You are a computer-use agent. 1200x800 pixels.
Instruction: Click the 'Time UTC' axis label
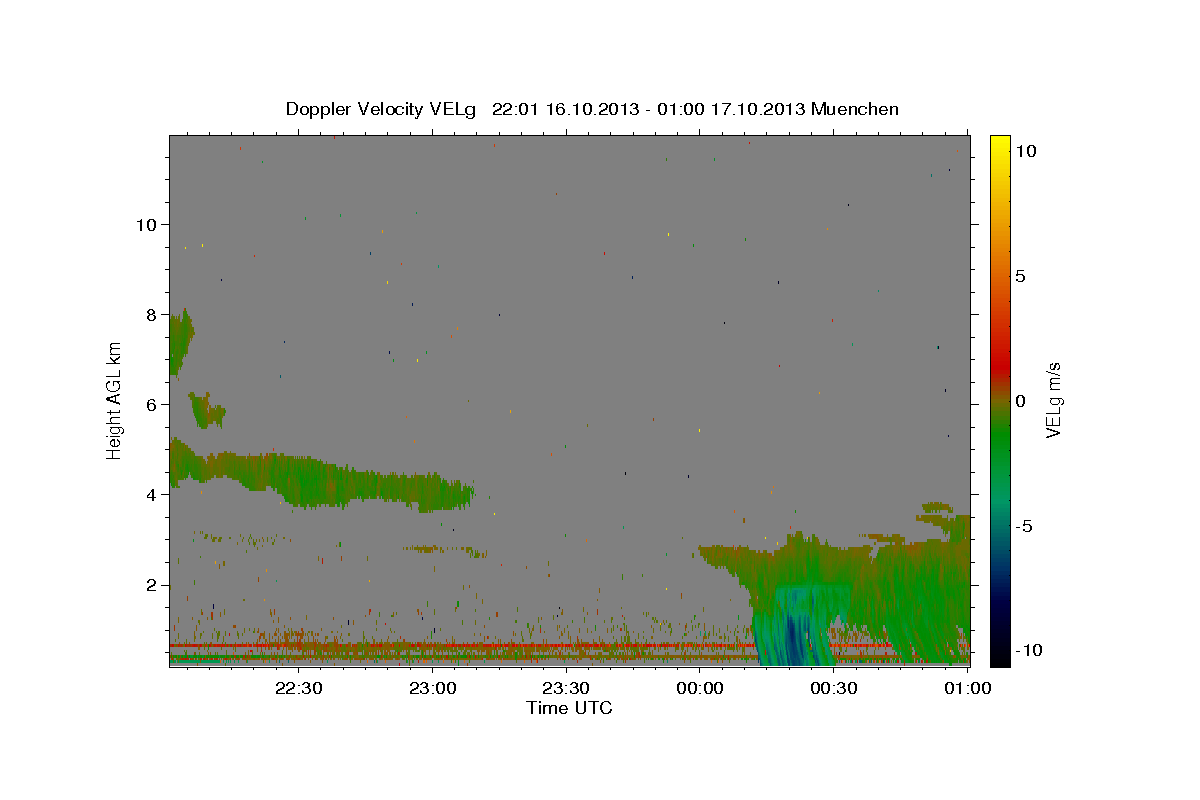(x=569, y=708)
